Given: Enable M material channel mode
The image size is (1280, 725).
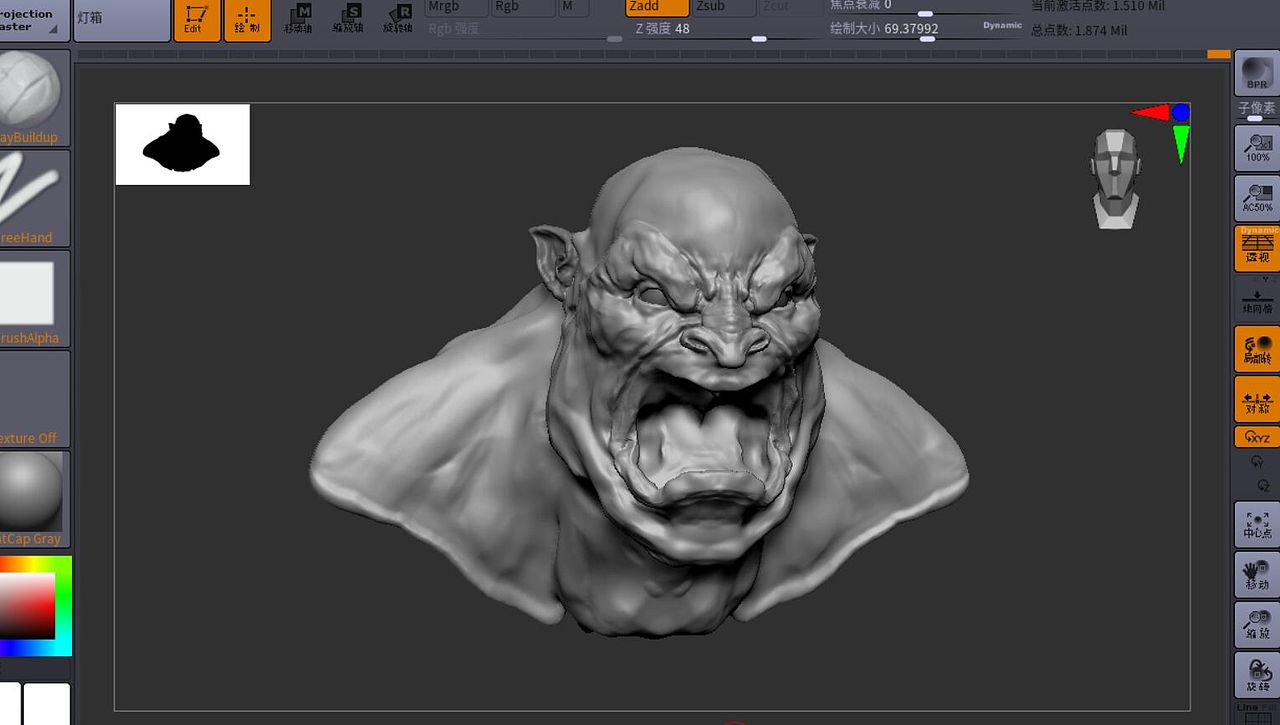Looking at the screenshot, I should (x=573, y=7).
